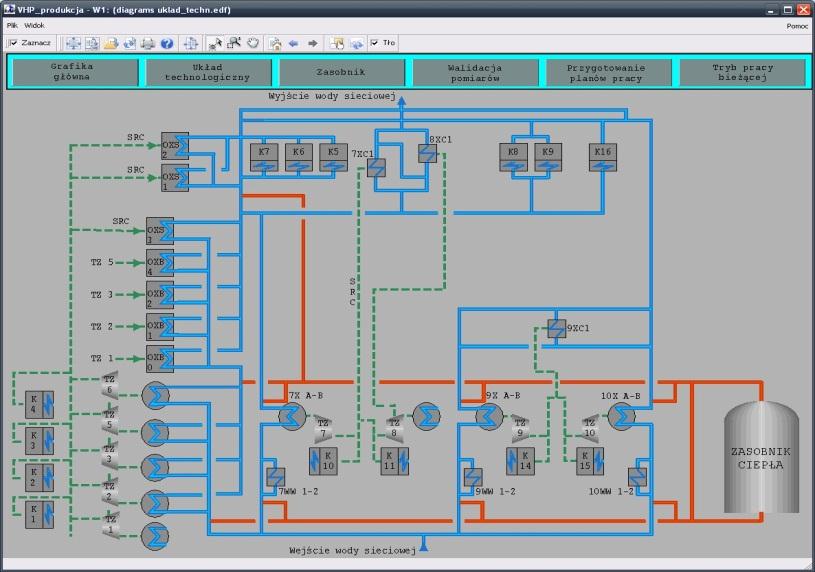
Task: Click the 9XC1 heat exchanger symbol
Action: coord(557,329)
